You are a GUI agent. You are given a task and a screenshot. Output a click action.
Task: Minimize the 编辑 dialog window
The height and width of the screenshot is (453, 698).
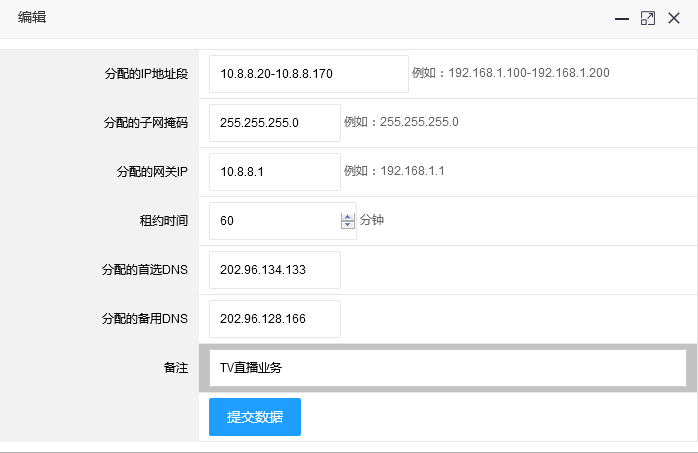[x=622, y=19]
